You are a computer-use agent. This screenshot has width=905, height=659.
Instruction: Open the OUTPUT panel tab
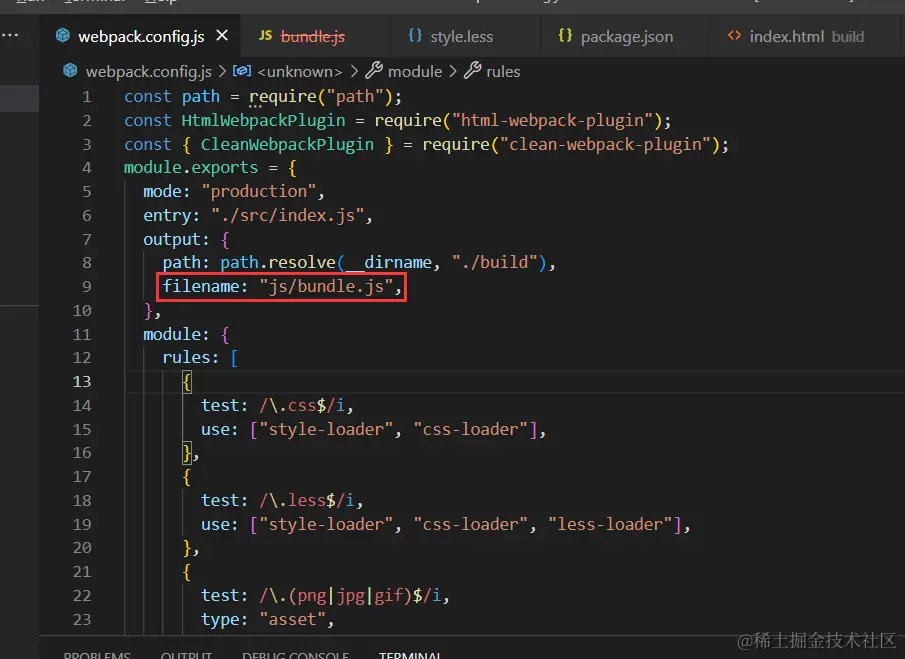[x=186, y=654]
